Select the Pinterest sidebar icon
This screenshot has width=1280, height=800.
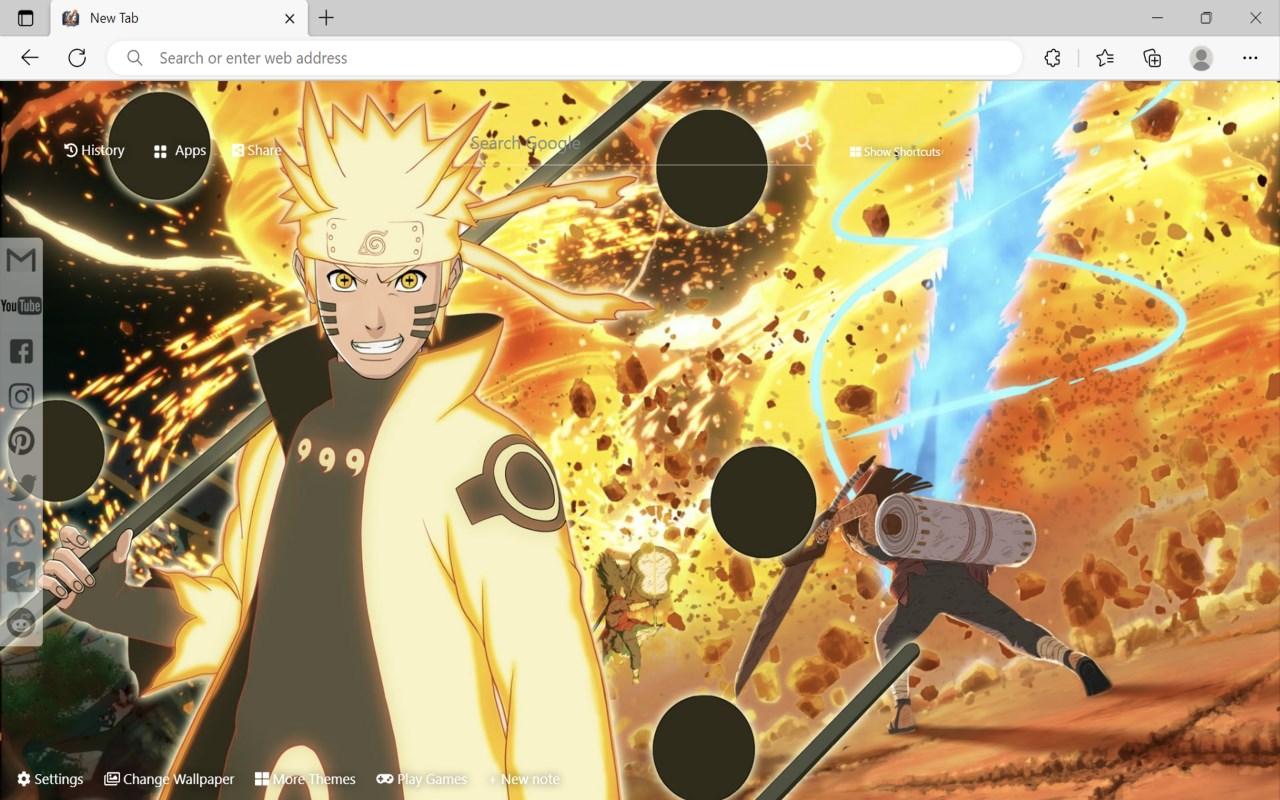21,440
